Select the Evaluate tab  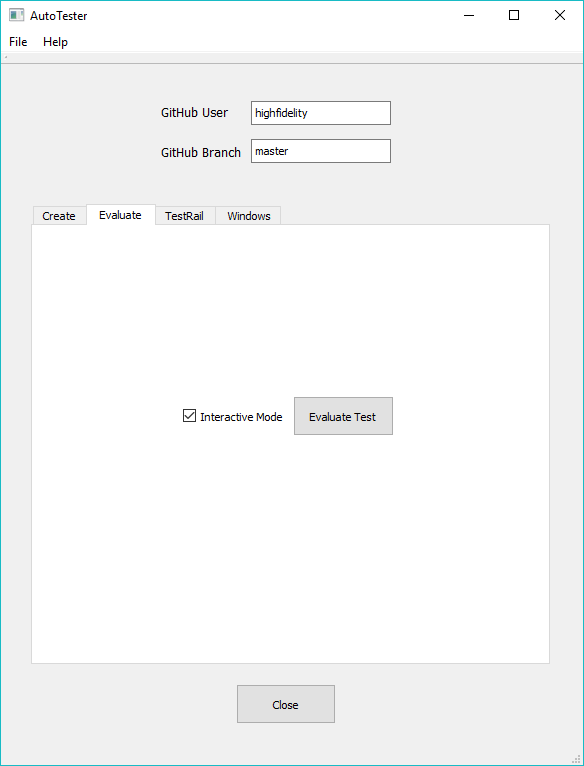point(120,215)
